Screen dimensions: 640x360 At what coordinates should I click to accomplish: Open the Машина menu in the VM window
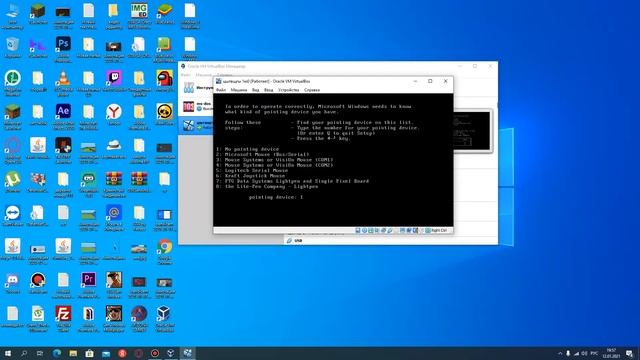point(239,90)
